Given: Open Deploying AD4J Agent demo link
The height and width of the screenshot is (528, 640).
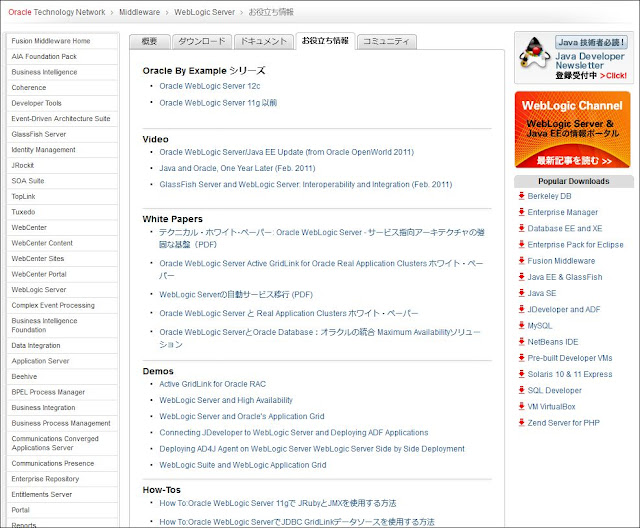Looking at the screenshot, I should tap(312, 449).
